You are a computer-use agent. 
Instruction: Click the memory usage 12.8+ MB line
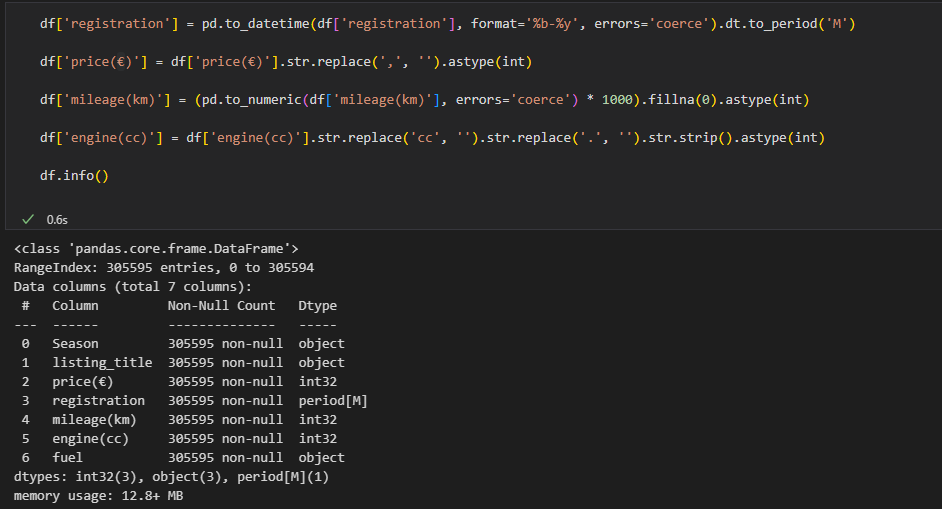[x=99, y=496]
